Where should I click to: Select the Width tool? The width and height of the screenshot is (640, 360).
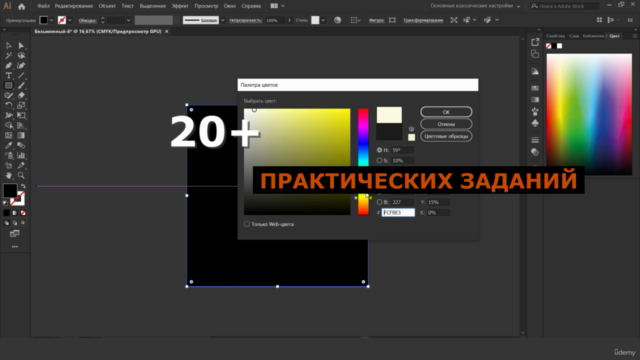click(x=9, y=116)
